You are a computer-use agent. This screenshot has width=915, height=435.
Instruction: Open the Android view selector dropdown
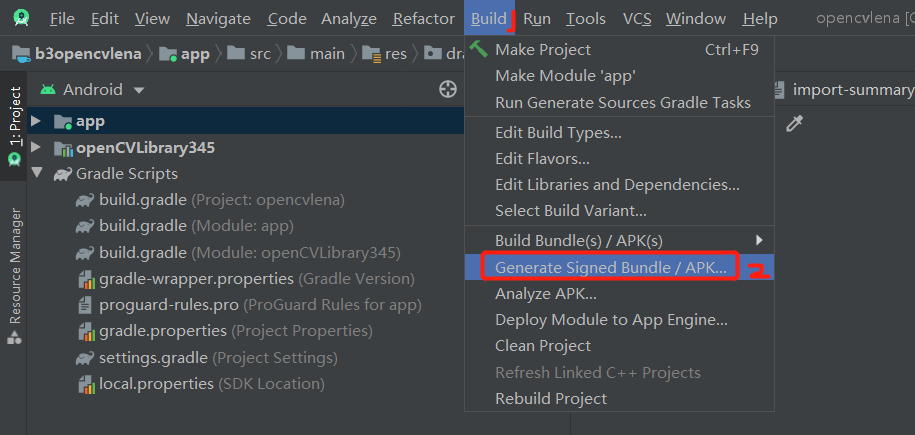pyautogui.click(x=92, y=90)
